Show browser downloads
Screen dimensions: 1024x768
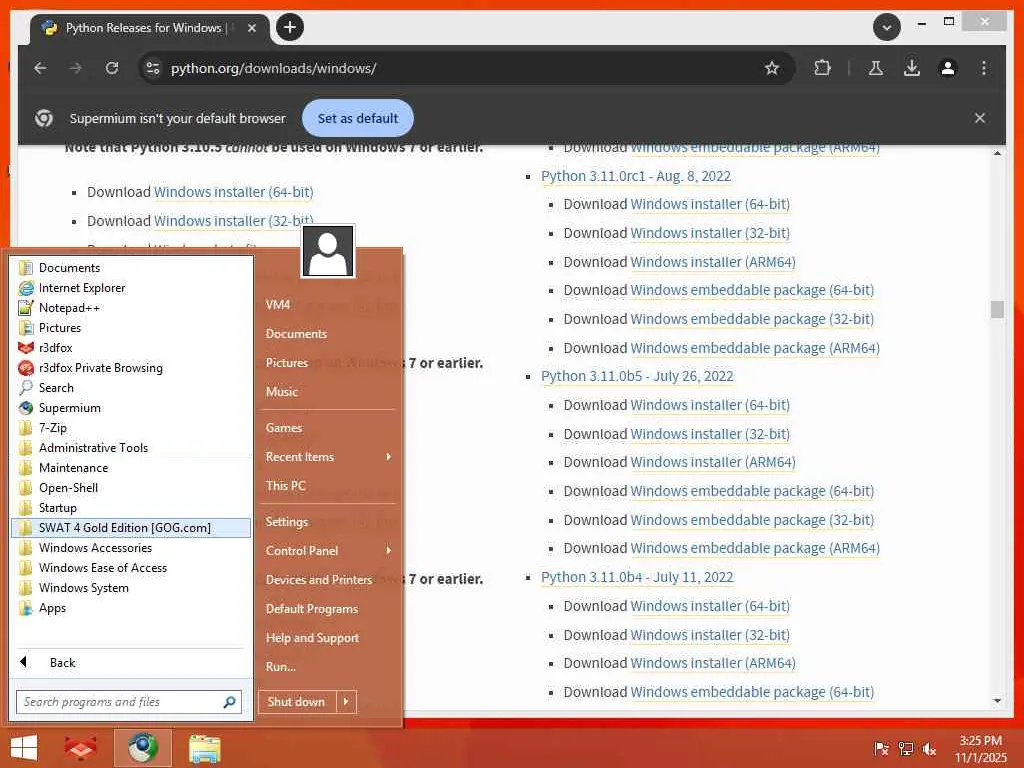pos(912,68)
